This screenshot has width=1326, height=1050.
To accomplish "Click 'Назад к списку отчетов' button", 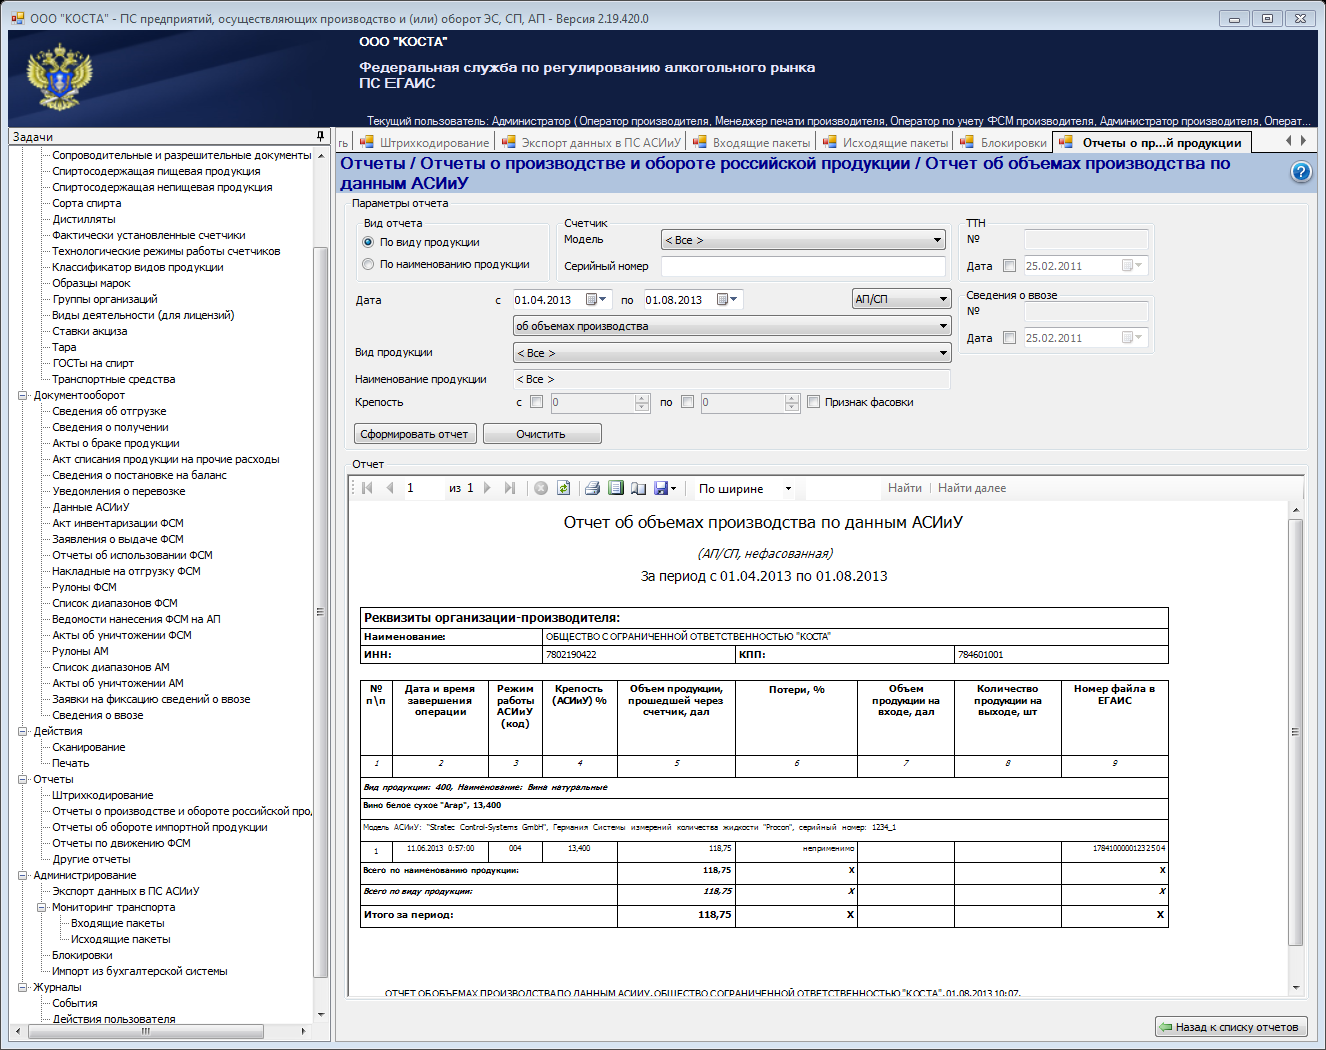I will coord(1230,1027).
